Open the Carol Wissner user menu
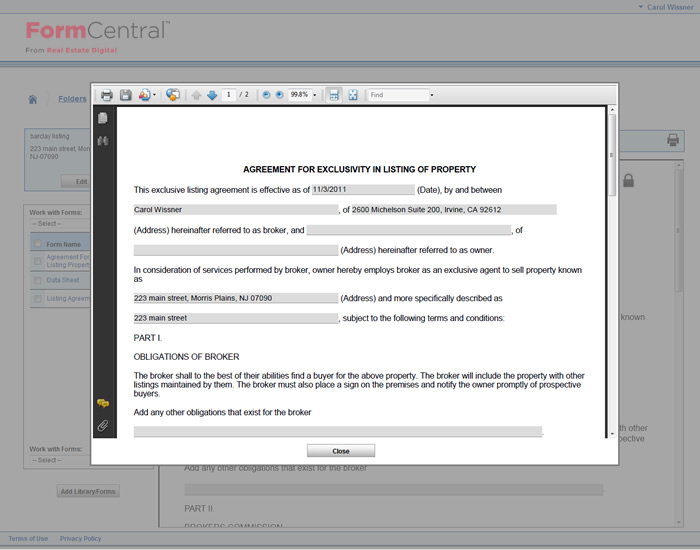Viewport: 700px width, 550px height. 666,7
